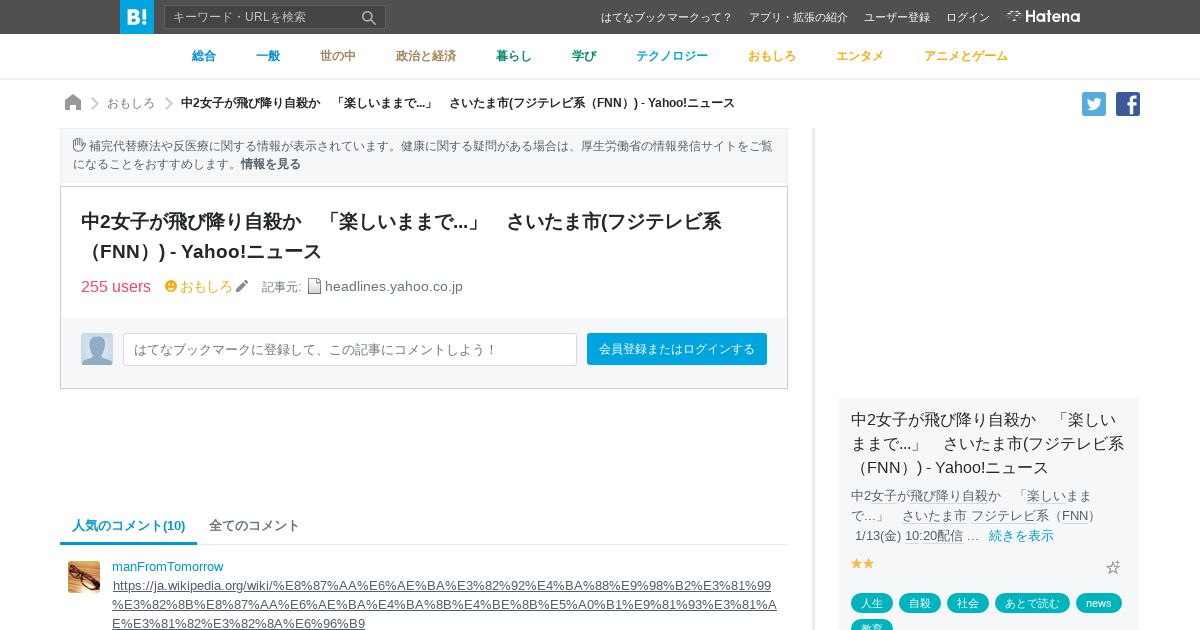The width and height of the screenshot is (1200, 630).
Task: Click the 自殺 tag
Action: pos(920,603)
